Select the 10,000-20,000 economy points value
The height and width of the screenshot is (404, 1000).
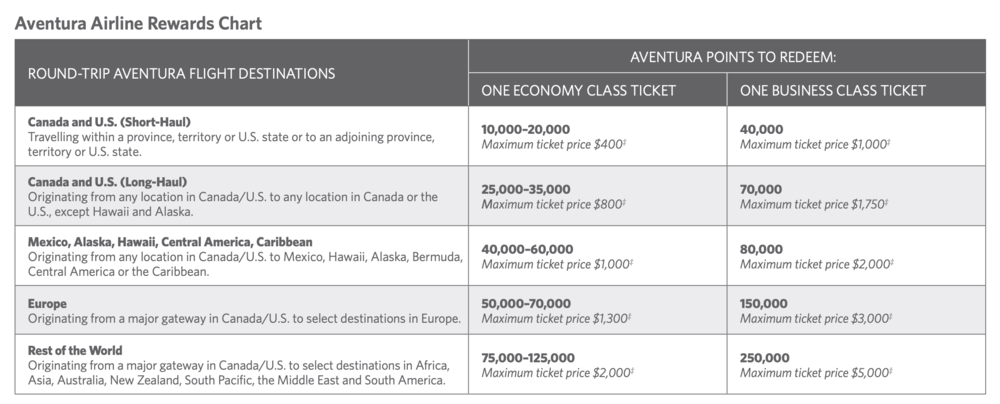click(x=526, y=130)
